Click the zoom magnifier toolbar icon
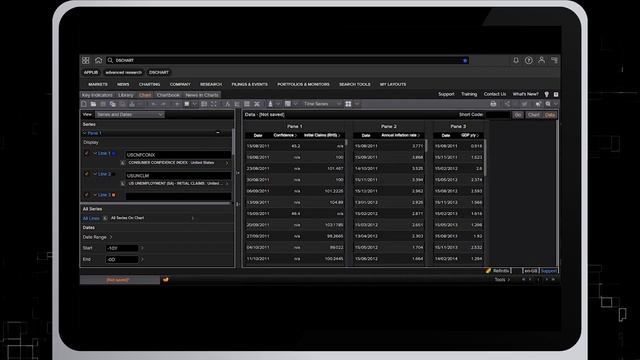 click(x=548, y=104)
